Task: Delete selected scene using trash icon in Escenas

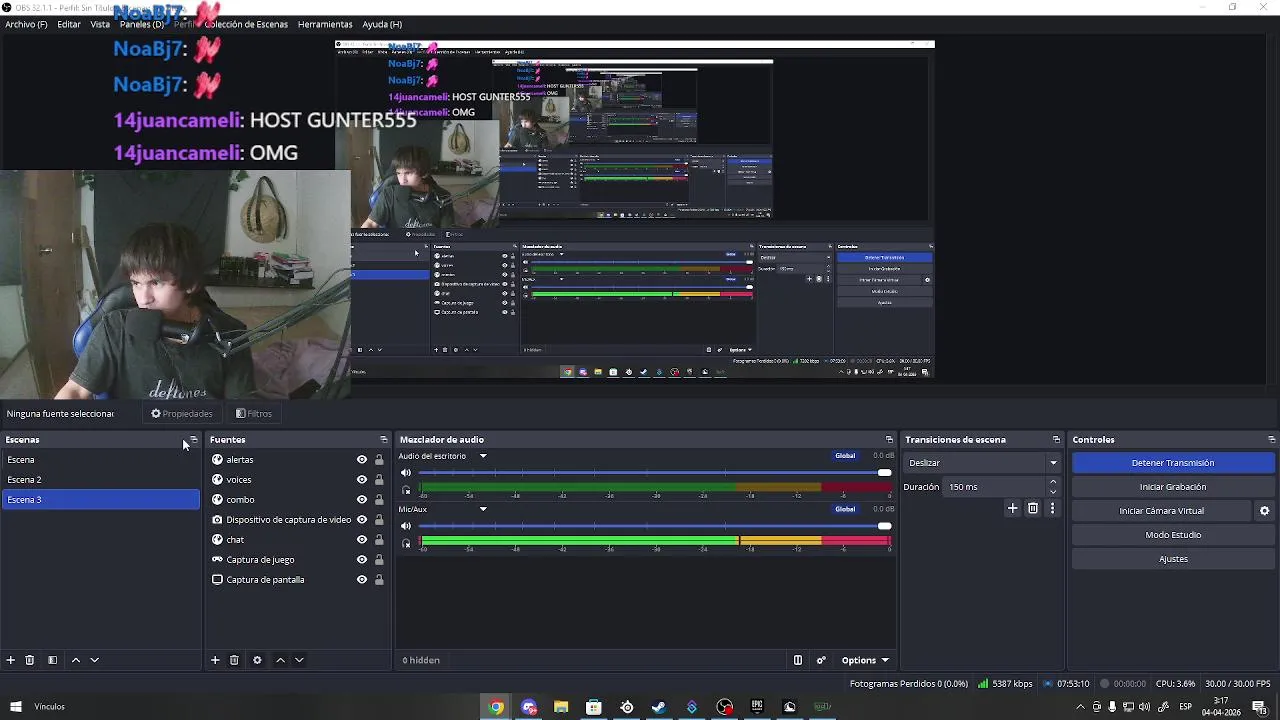Action: tap(30, 660)
